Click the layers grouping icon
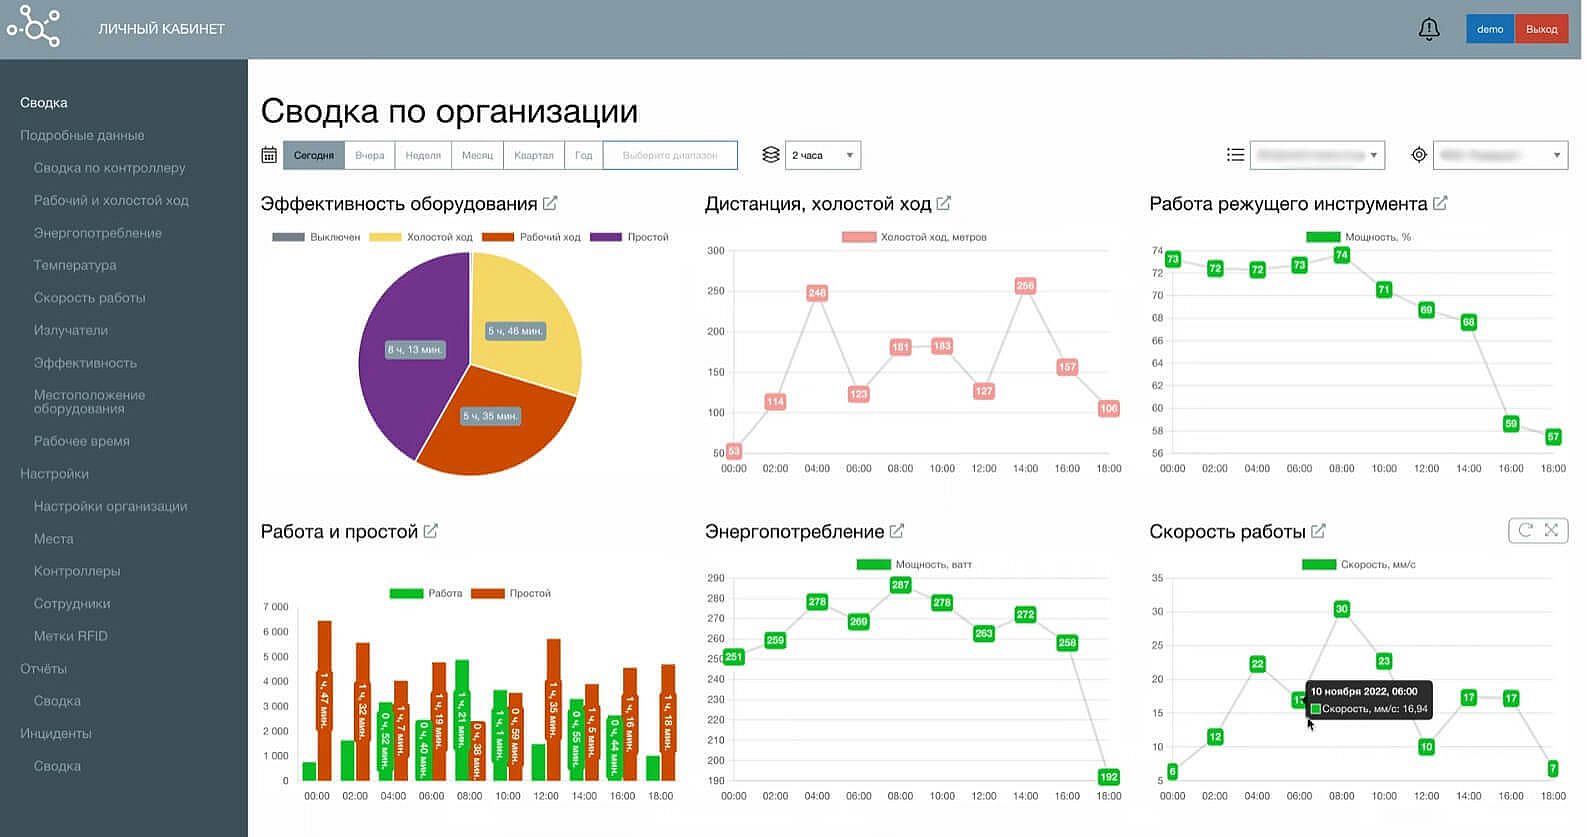Screen dimensions: 1587x837 pyautogui.click(x=770, y=155)
